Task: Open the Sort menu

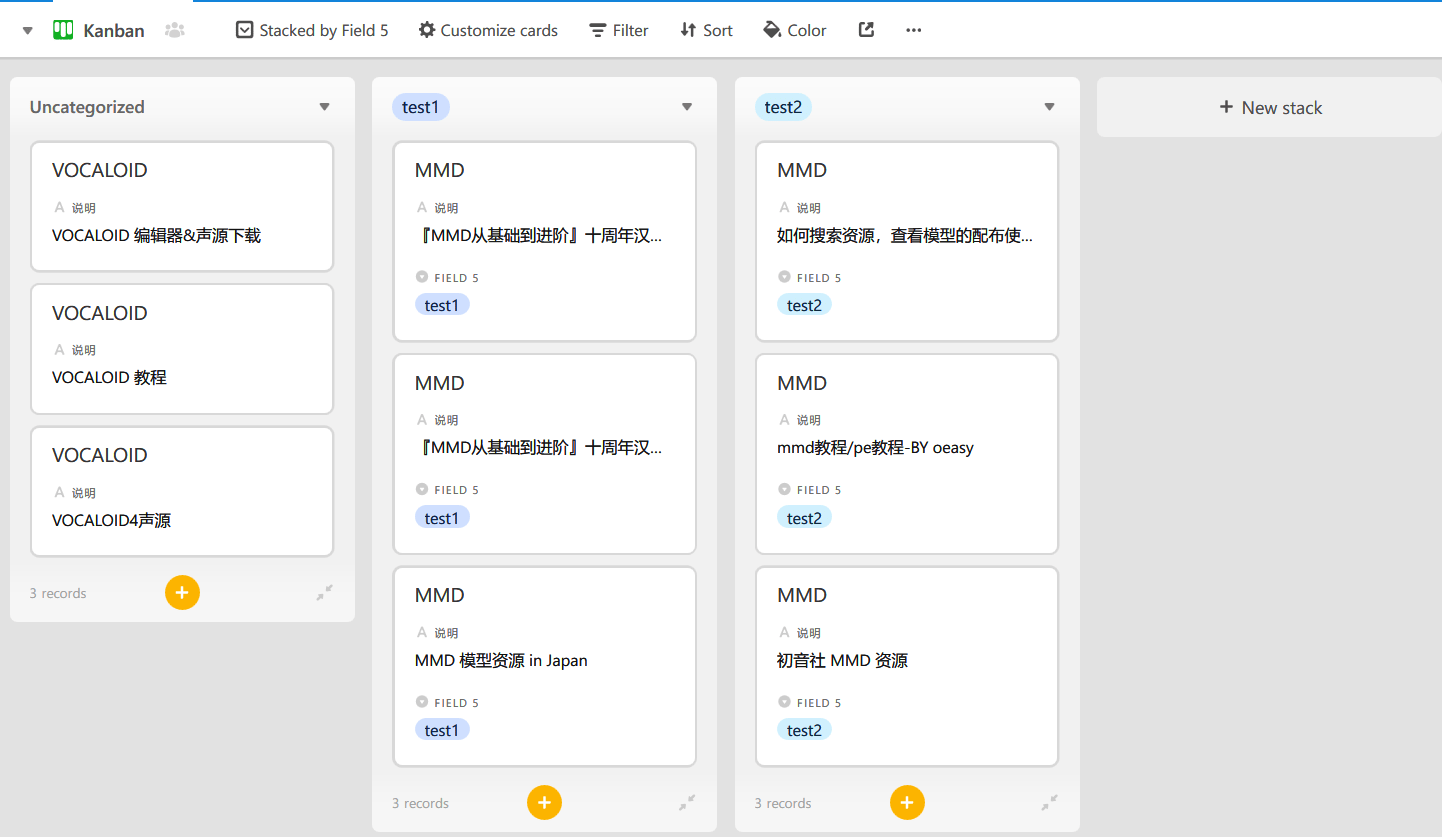Action: tap(706, 30)
